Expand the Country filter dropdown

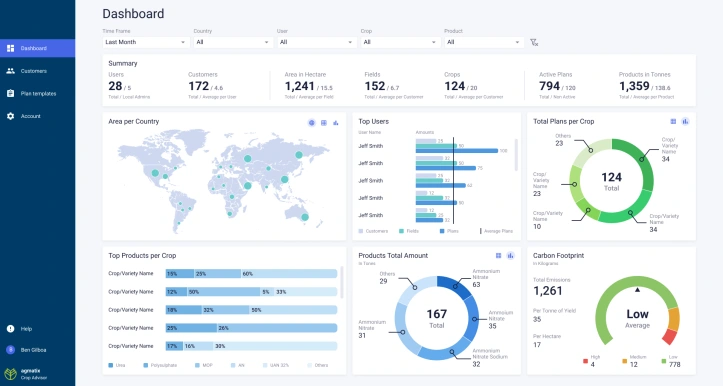point(233,42)
